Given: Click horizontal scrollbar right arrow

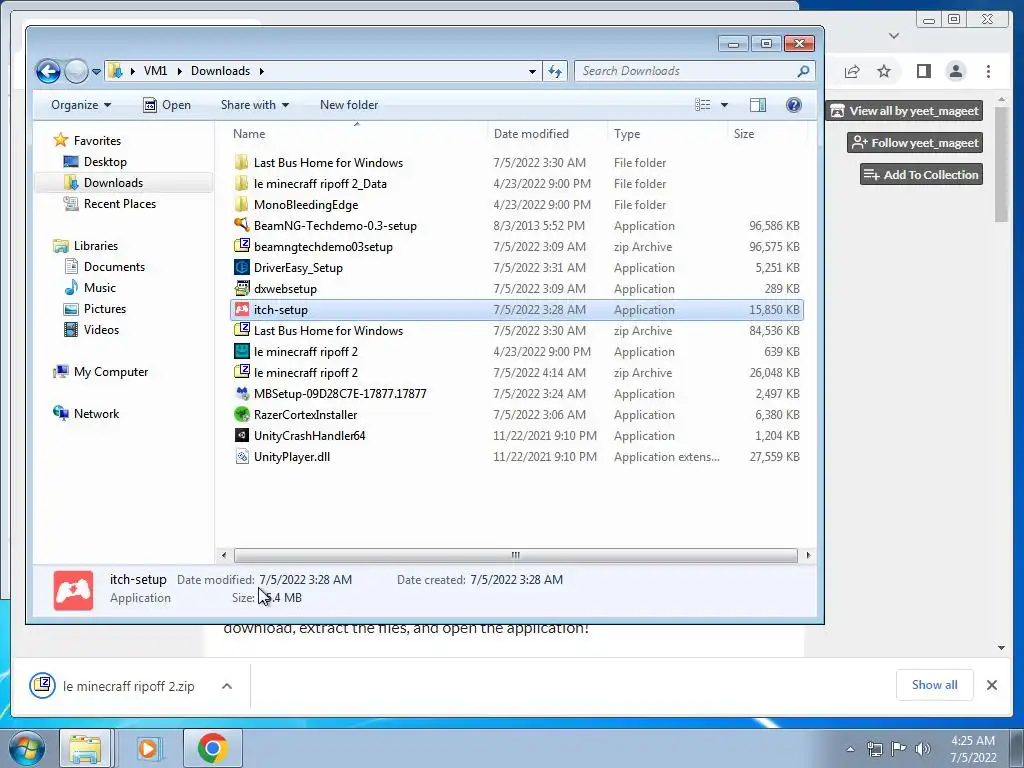Looking at the screenshot, I should click(x=808, y=555).
